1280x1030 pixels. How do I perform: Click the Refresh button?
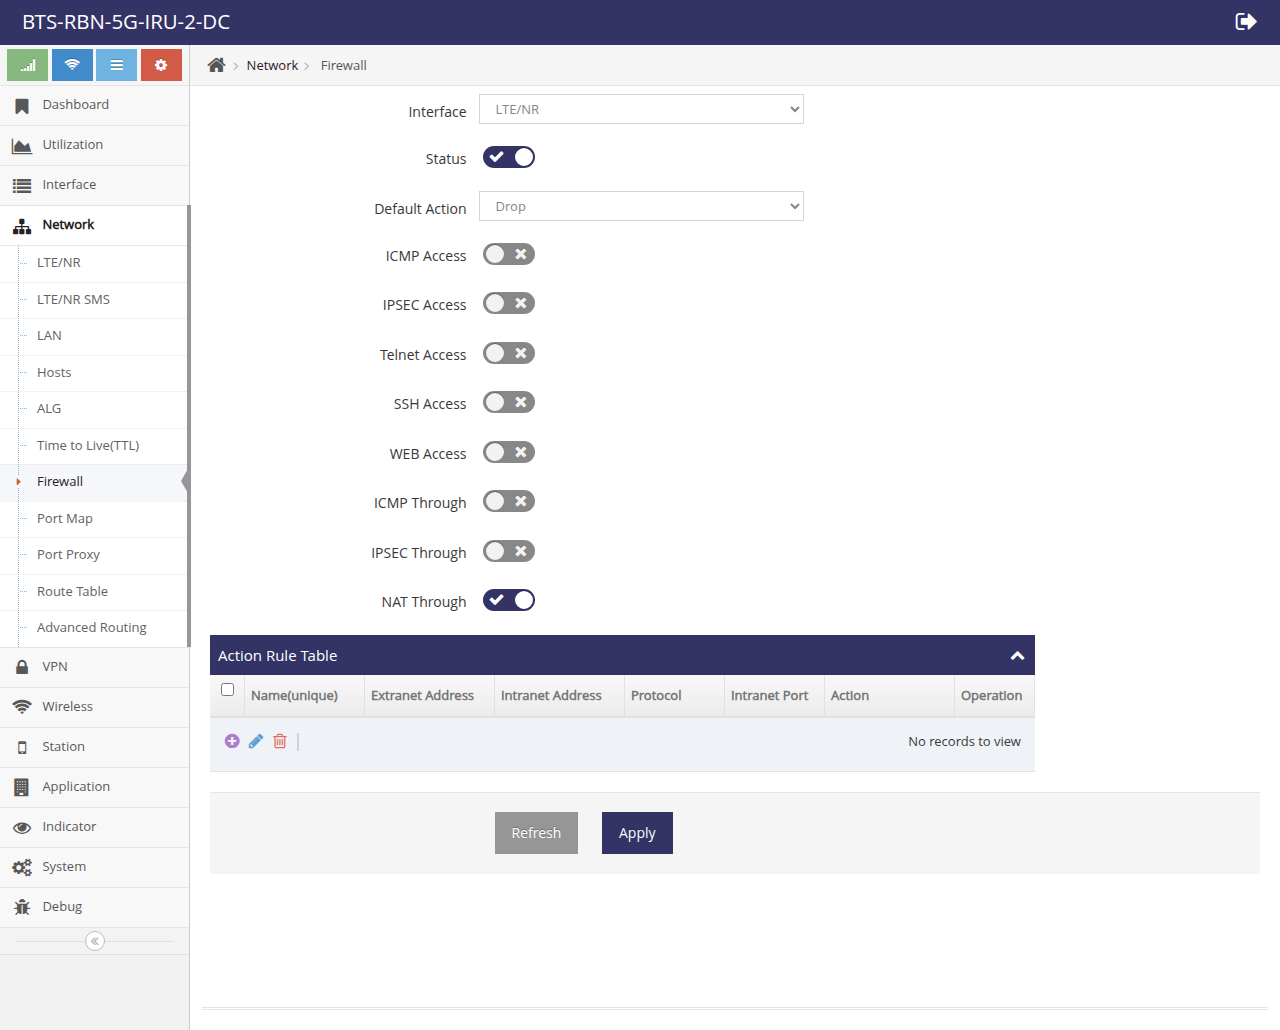(x=536, y=833)
